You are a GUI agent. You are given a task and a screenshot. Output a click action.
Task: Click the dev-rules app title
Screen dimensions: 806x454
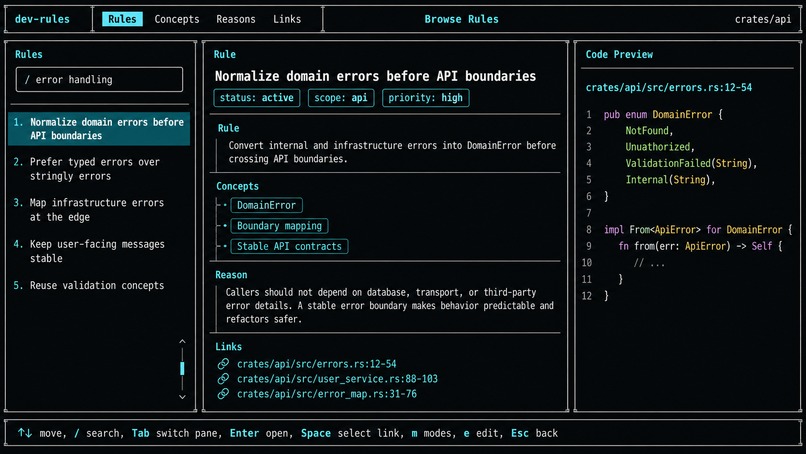coord(42,19)
